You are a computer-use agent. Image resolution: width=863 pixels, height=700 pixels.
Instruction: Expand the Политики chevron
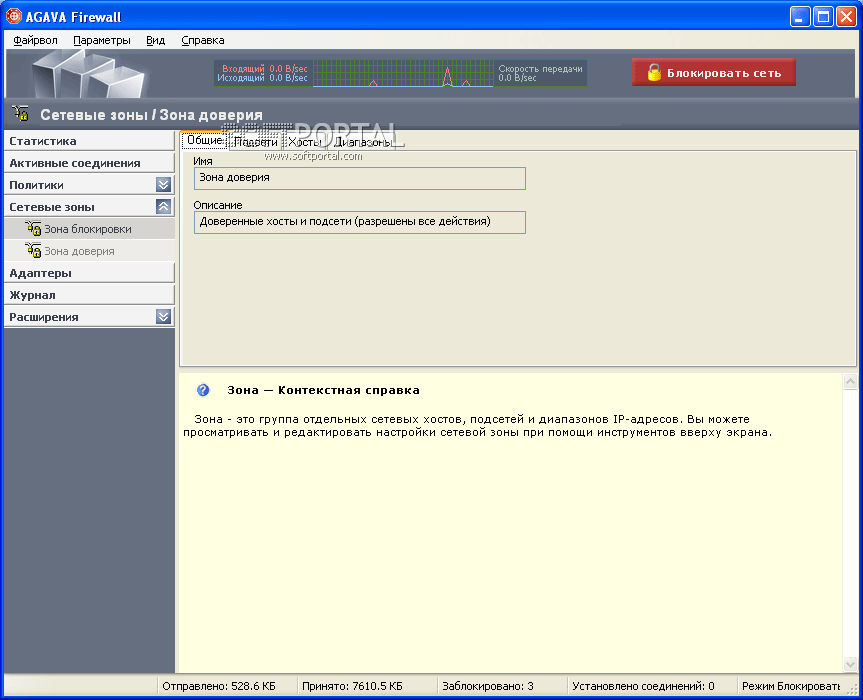(163, 185)
